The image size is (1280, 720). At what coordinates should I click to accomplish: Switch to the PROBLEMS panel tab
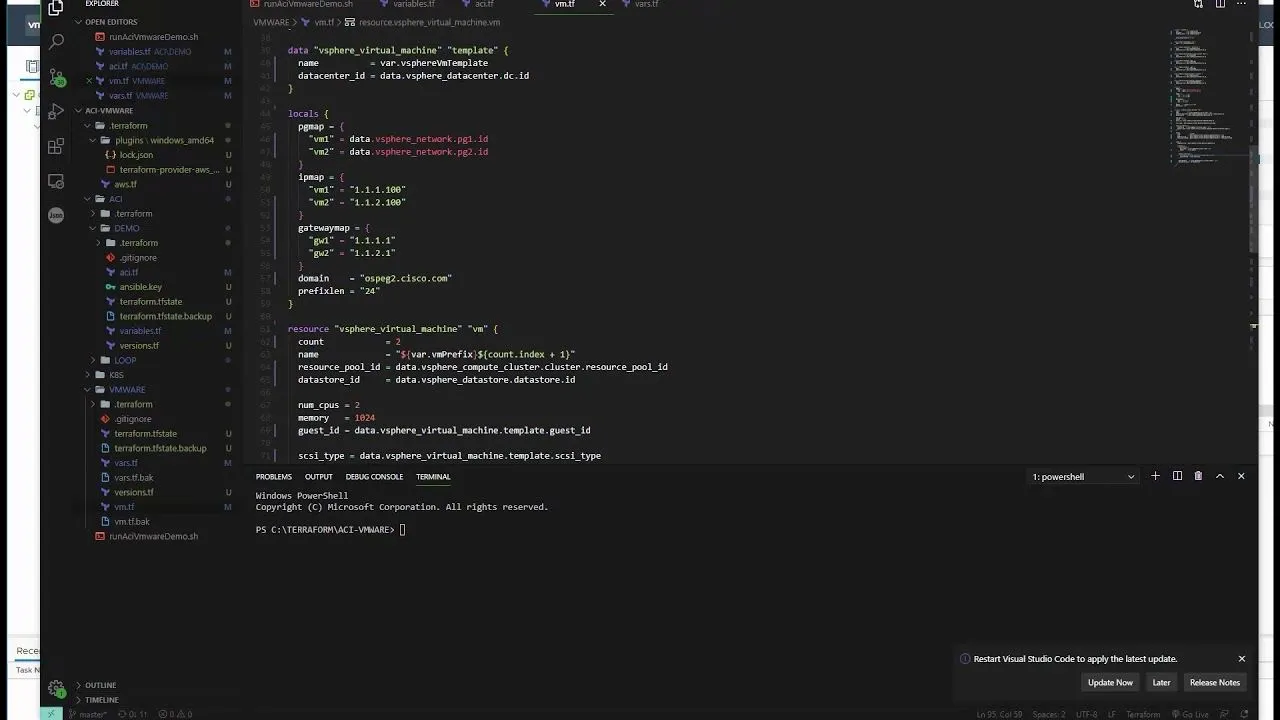(x=273, y=476)
